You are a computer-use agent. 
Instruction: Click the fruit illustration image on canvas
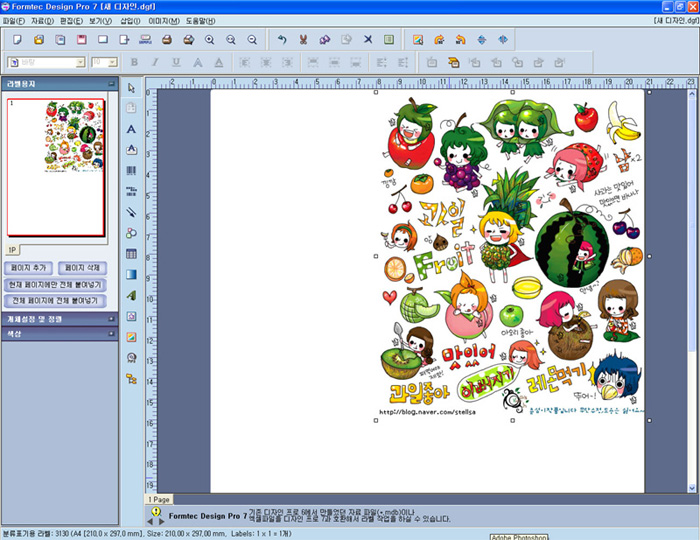click(x=512, y=256)
